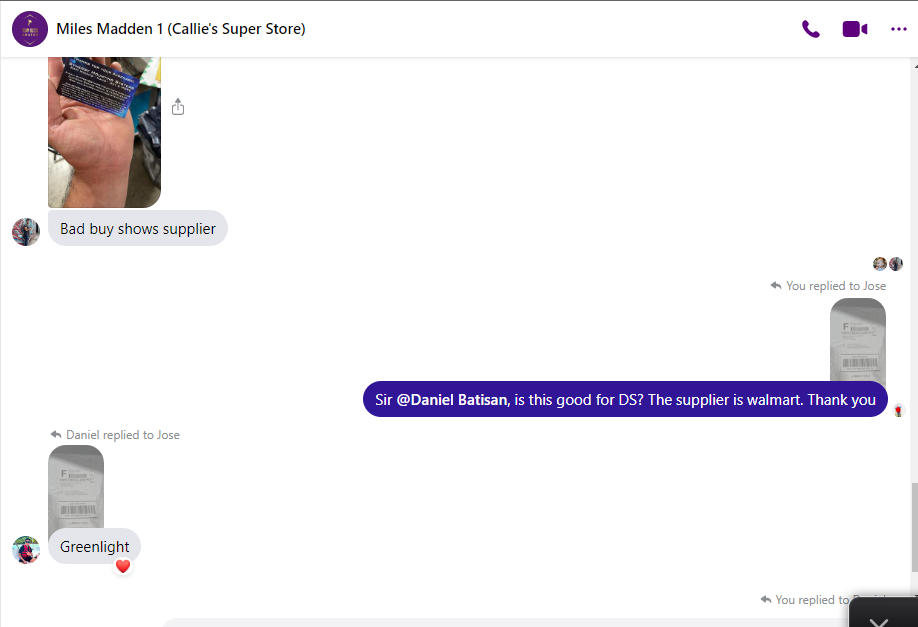Start a video call with camera icon
Viewport: 918px width, 627px height.
[x=855, y=29]
